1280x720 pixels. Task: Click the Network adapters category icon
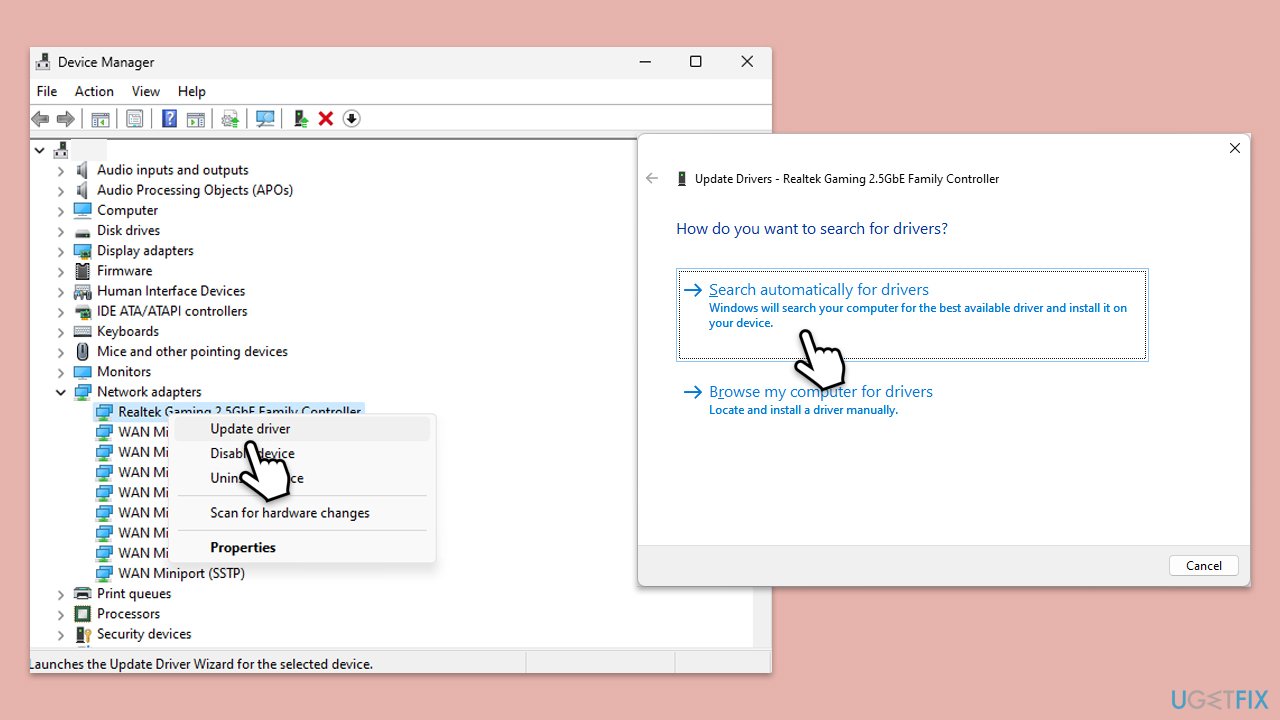coord(83,392)
